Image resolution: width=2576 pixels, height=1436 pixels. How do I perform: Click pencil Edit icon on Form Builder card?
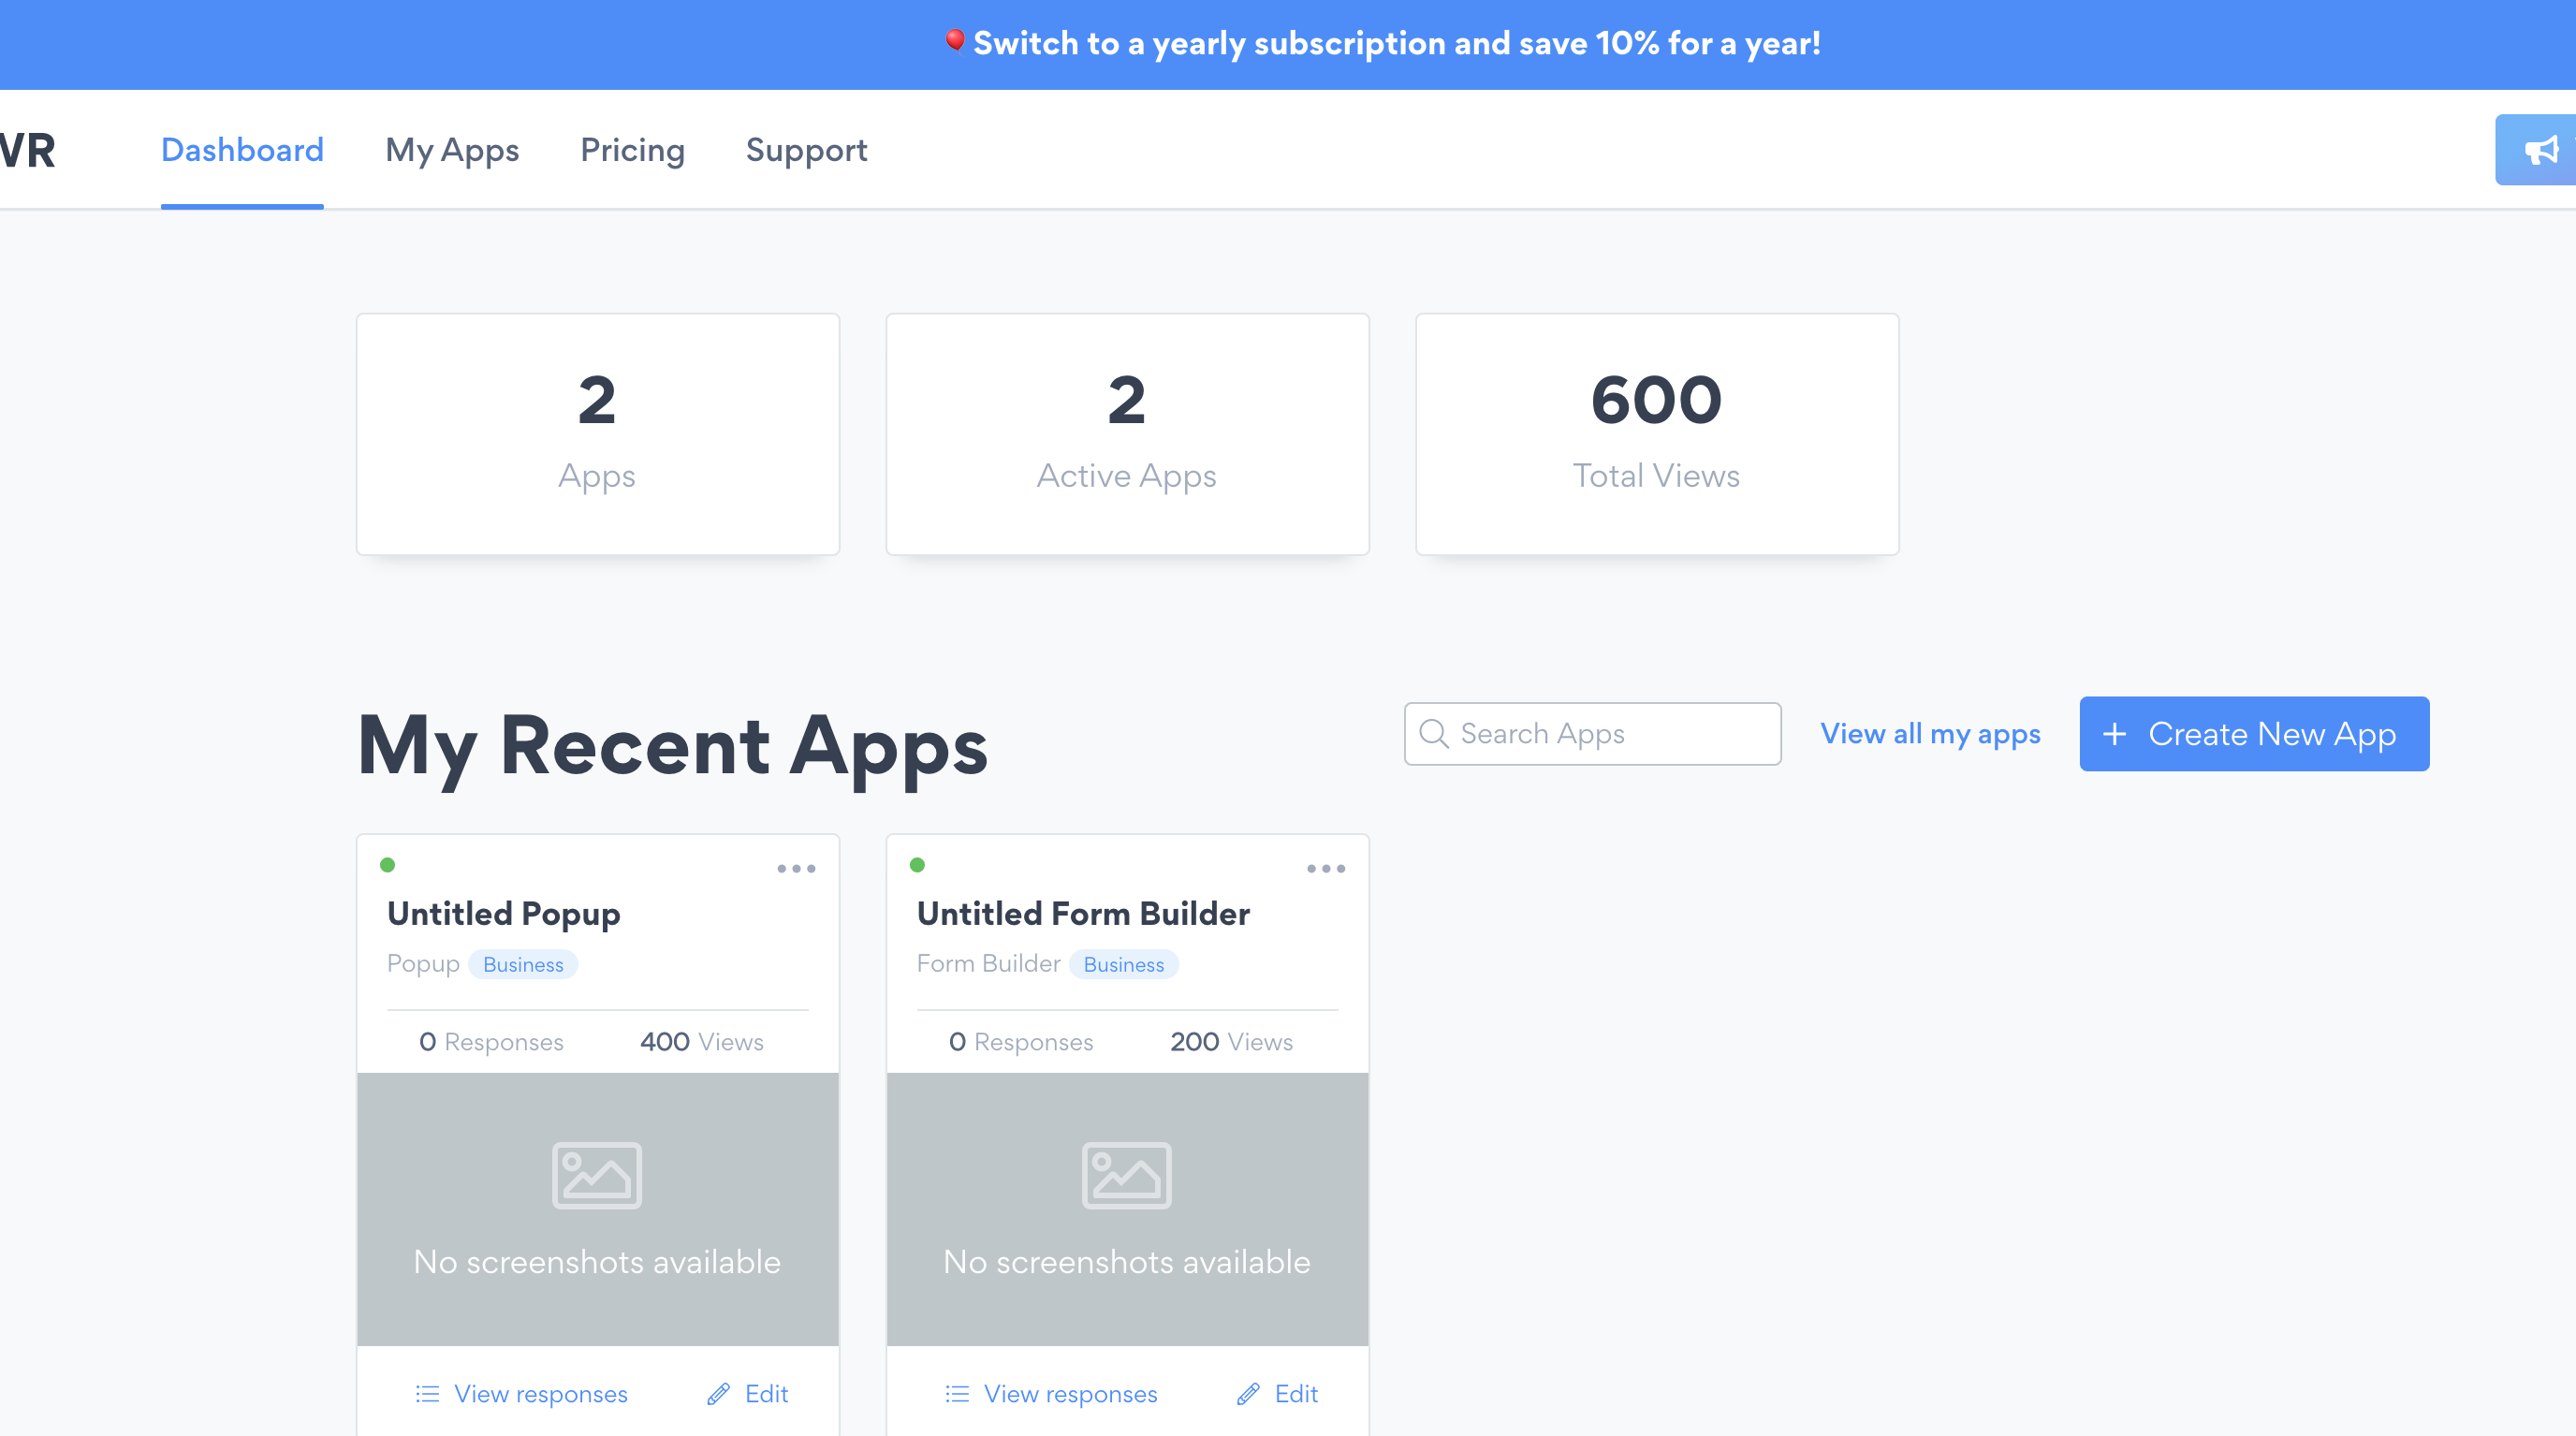1247,1394
